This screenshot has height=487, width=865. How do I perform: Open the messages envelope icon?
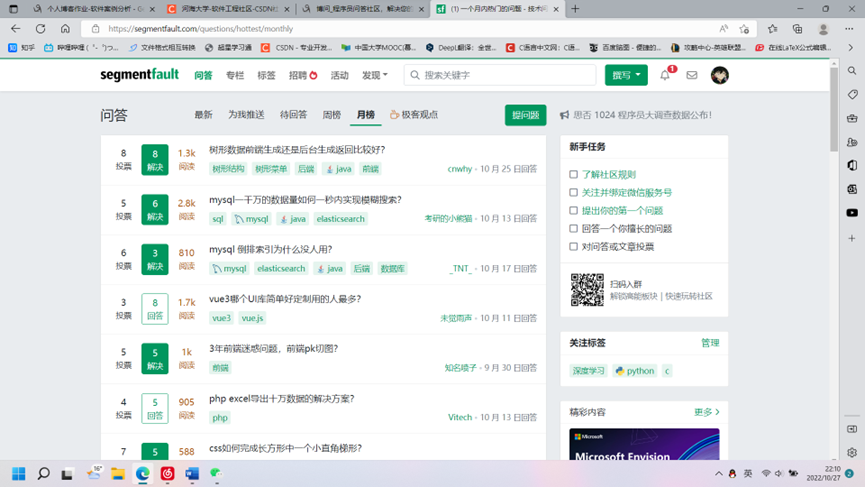(x=691, y=75)
